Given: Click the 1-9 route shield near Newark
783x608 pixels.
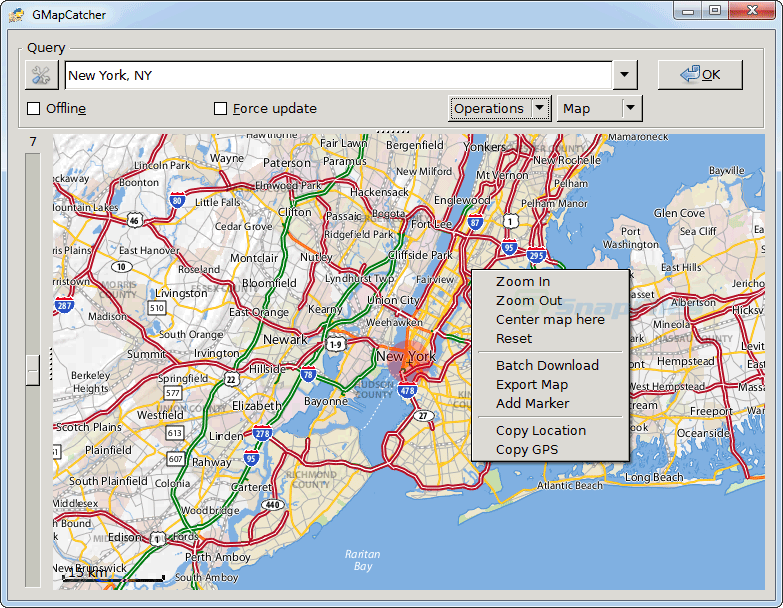Looking at the screenshot, I should [x=335, y=344].
